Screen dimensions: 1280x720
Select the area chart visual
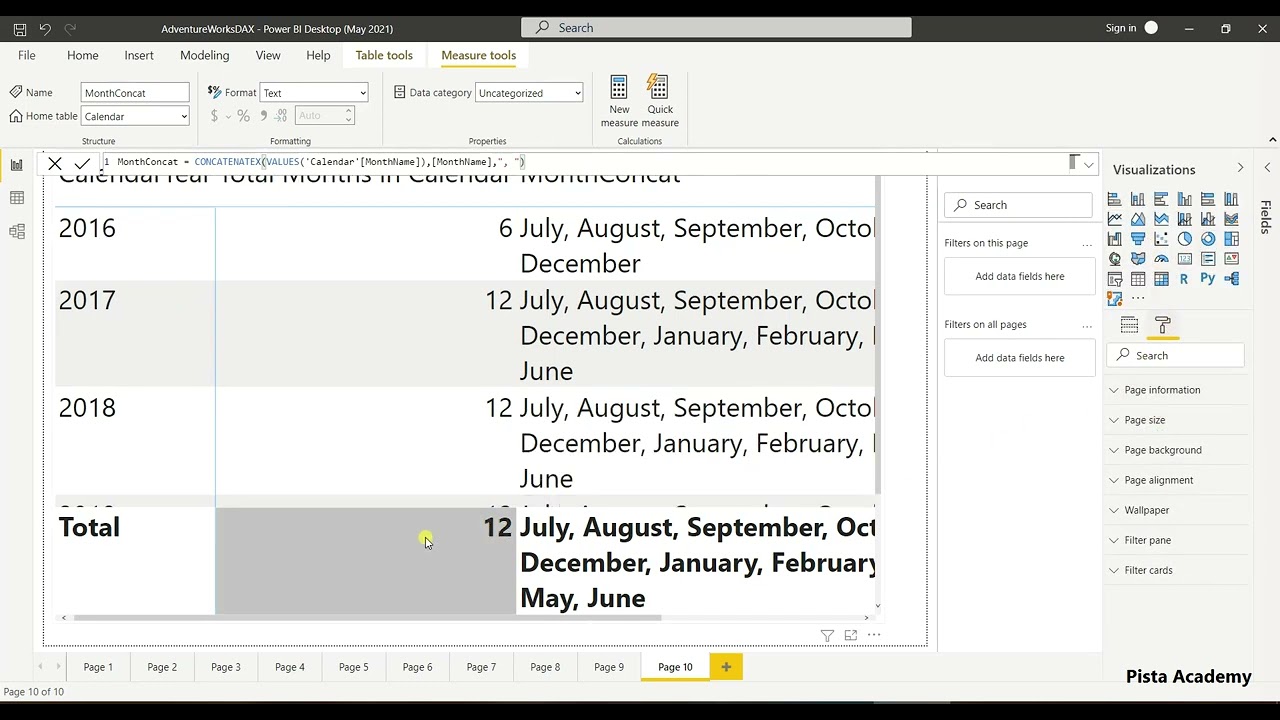1138,219
